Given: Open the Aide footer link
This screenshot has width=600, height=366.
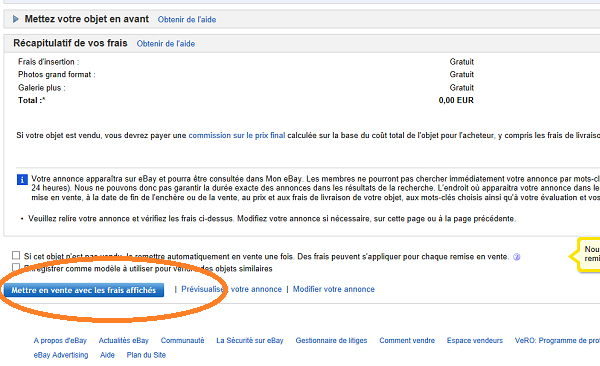Looking at the screenshot, I should click(107, 355).
